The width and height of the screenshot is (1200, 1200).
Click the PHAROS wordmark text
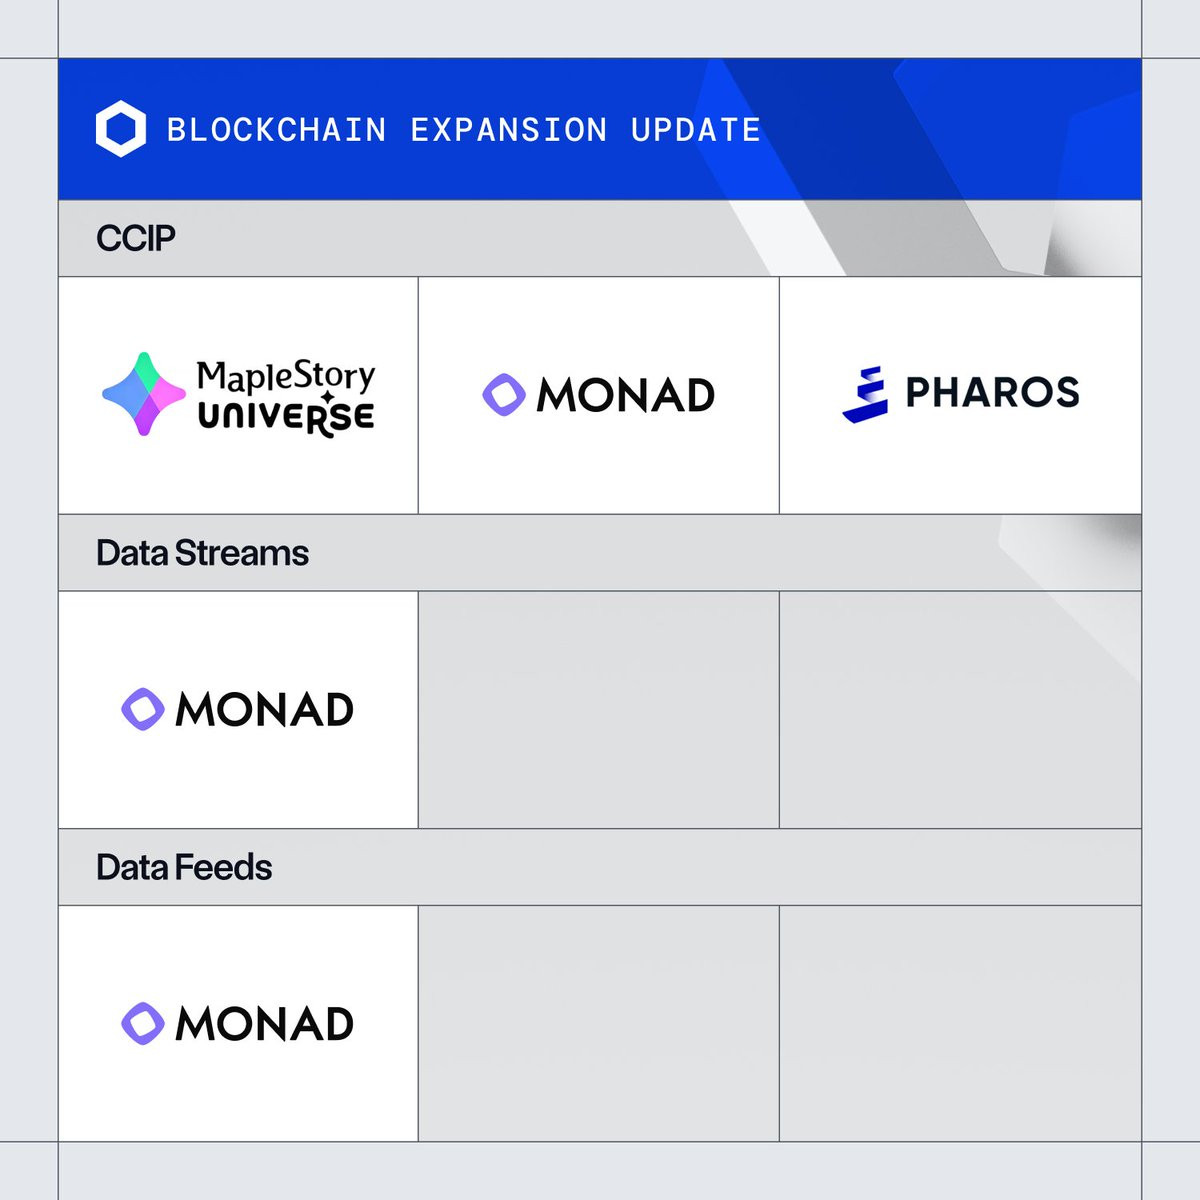pos(993,392)
